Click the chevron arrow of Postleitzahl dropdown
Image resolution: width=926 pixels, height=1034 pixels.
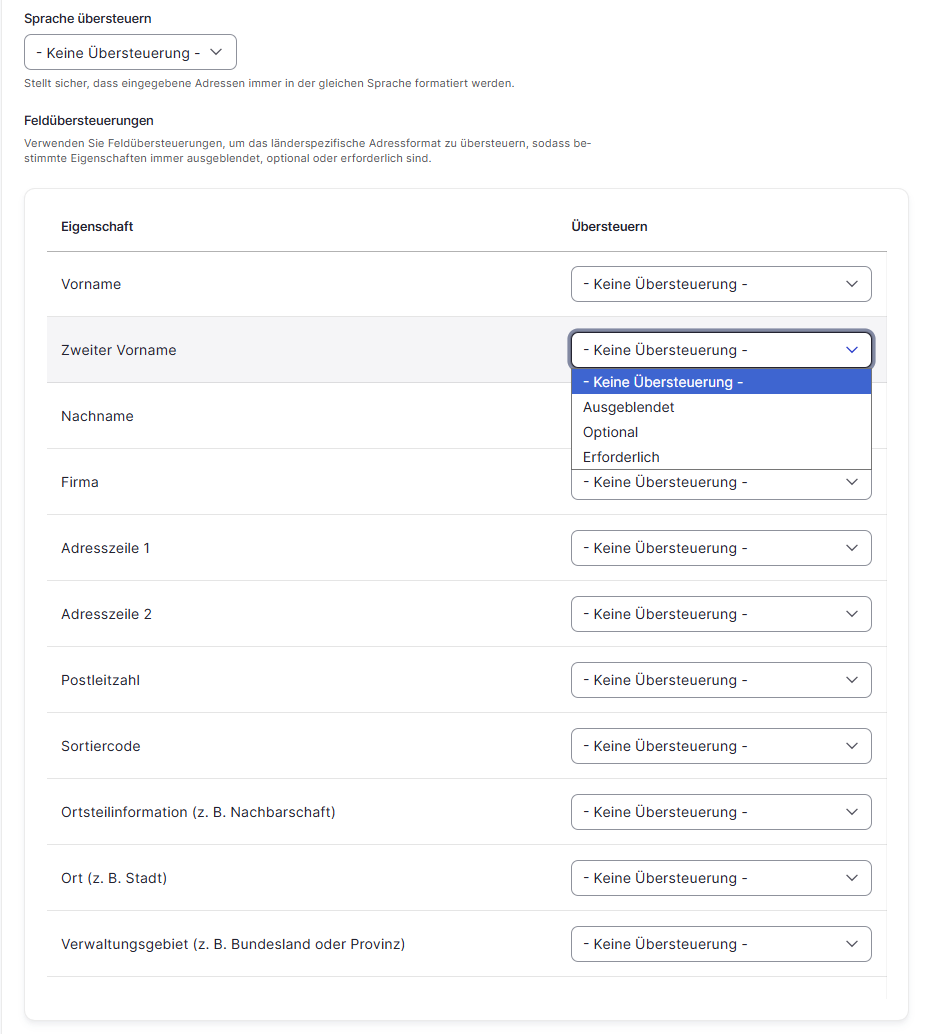point(851,680)
